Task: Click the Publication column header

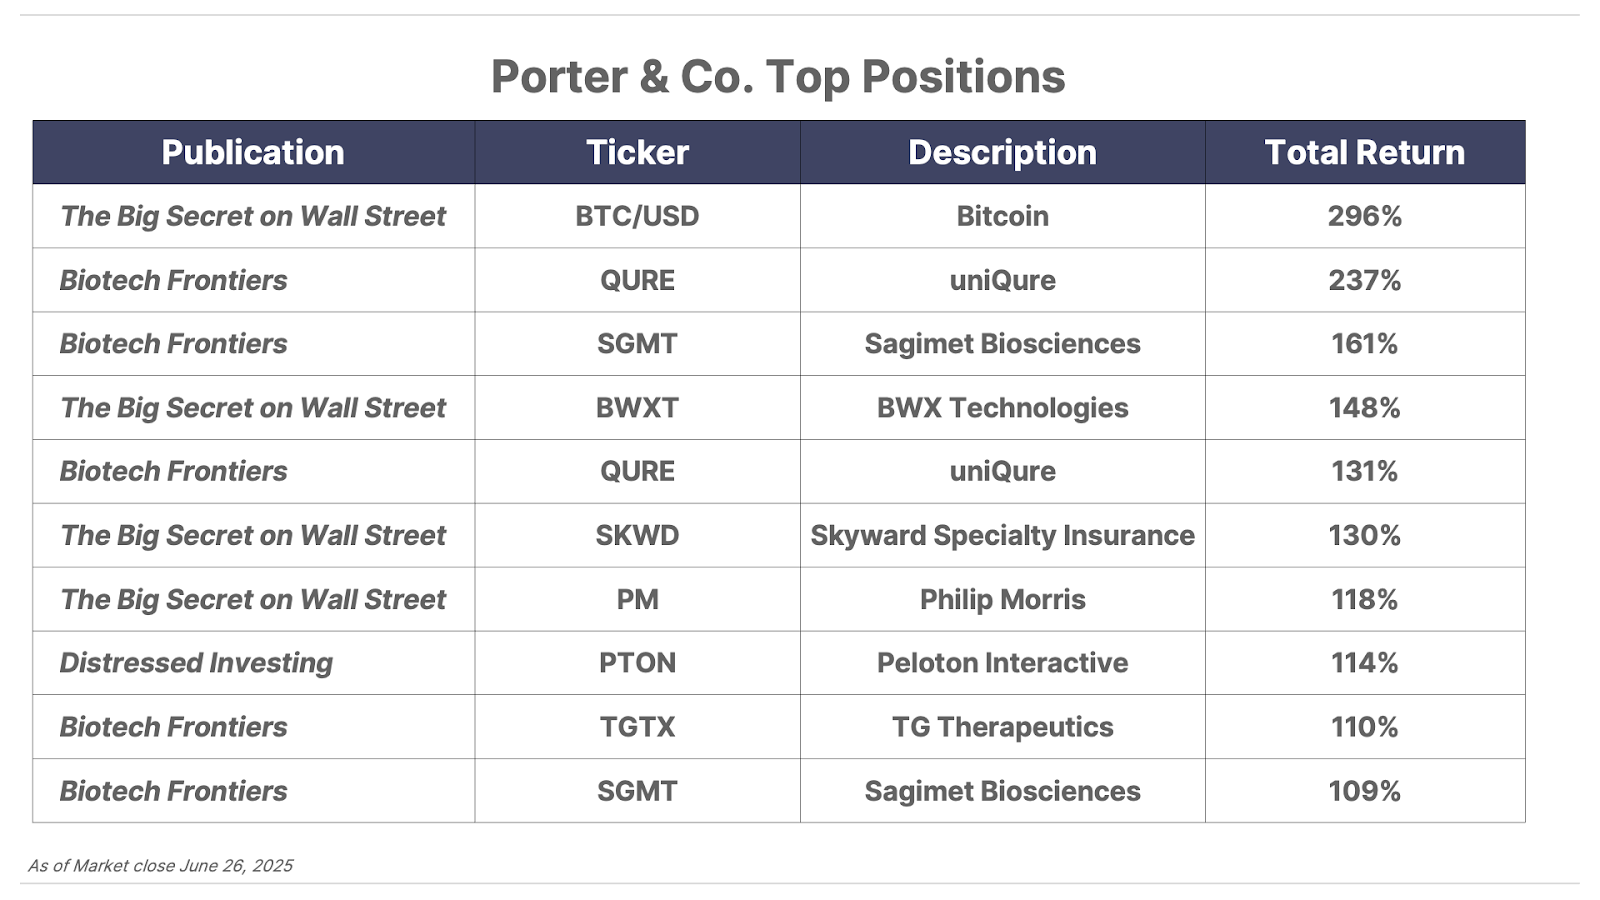Action: pyautogui.click(x=253, y=152)
